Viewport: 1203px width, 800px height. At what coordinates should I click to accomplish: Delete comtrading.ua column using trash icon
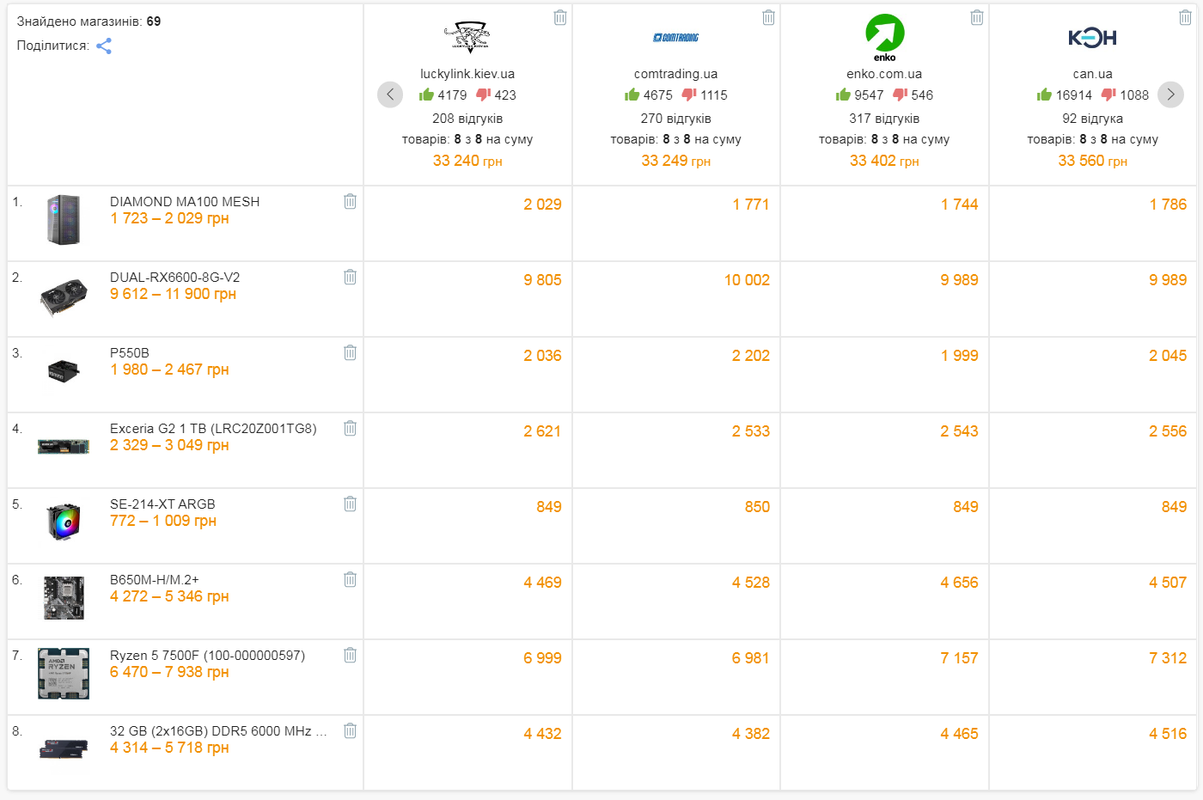[768, 17]
